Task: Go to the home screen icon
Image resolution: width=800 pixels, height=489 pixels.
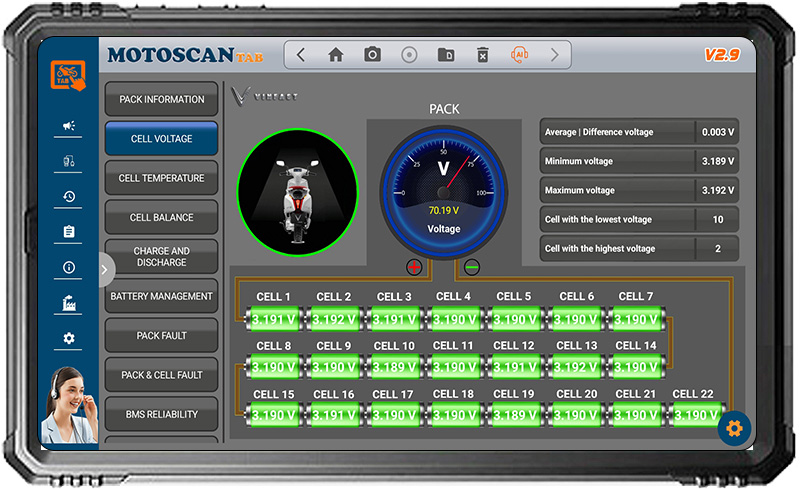Action: coord(335,55)
